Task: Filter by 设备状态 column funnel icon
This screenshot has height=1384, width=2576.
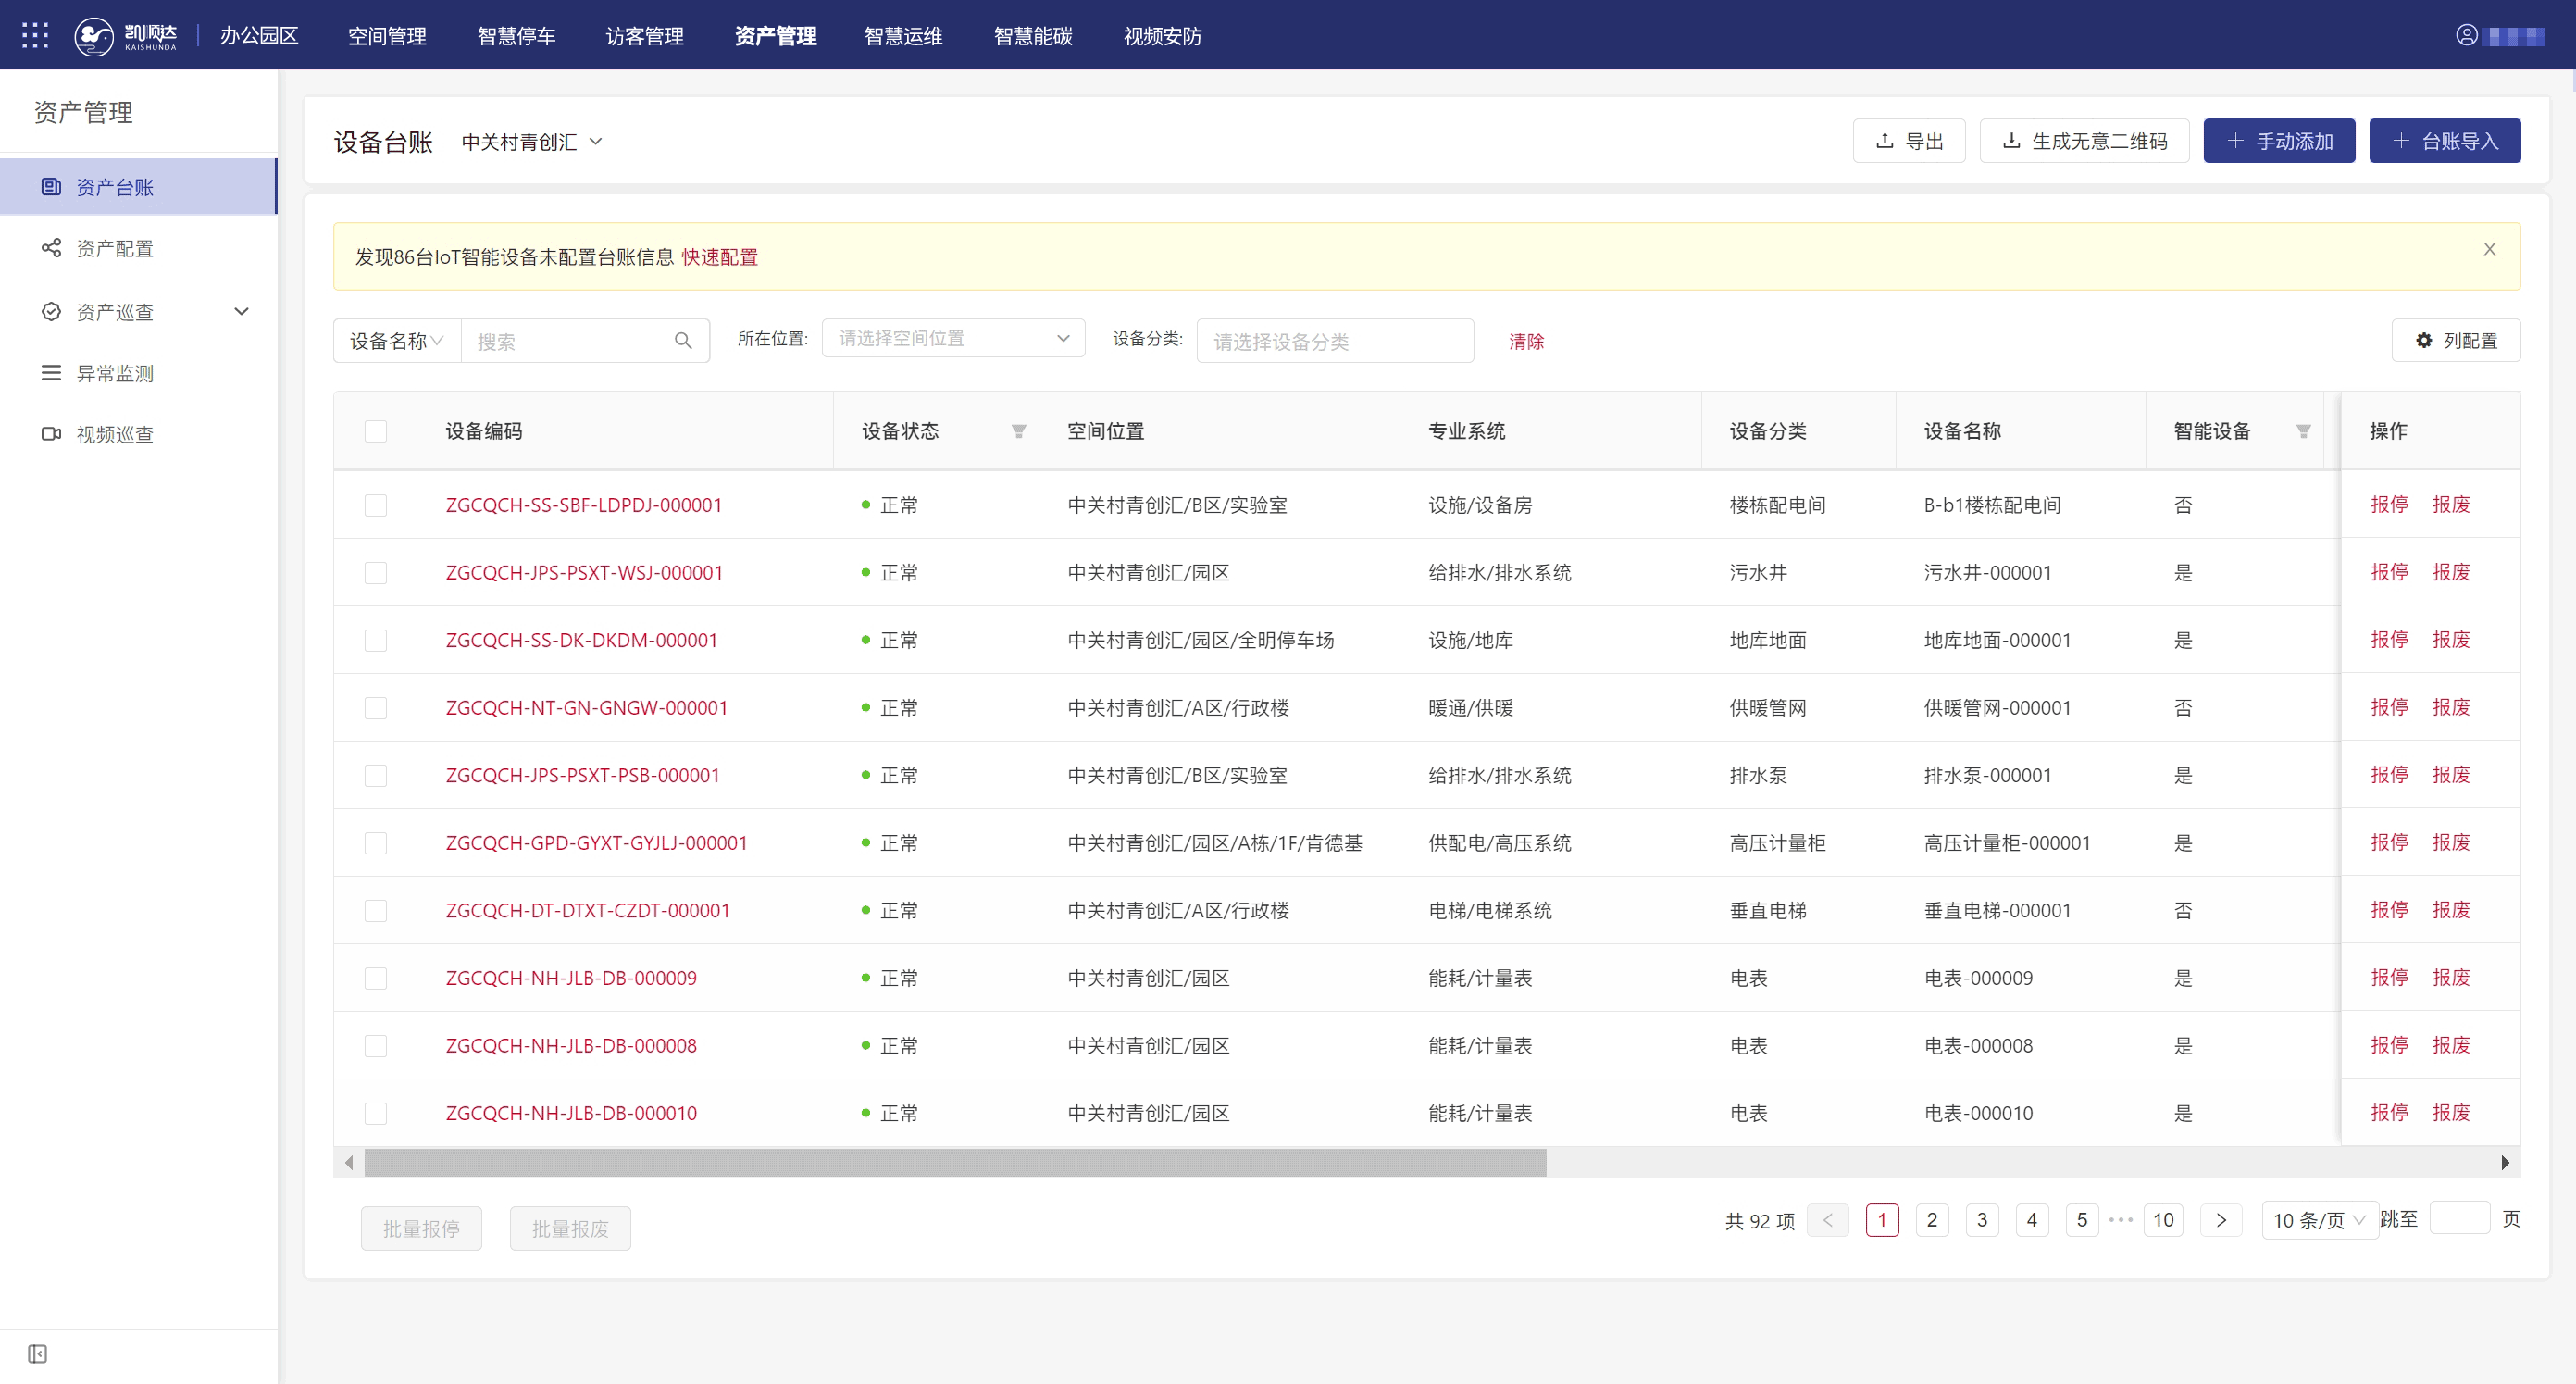Action: (x=1018, y=431)
